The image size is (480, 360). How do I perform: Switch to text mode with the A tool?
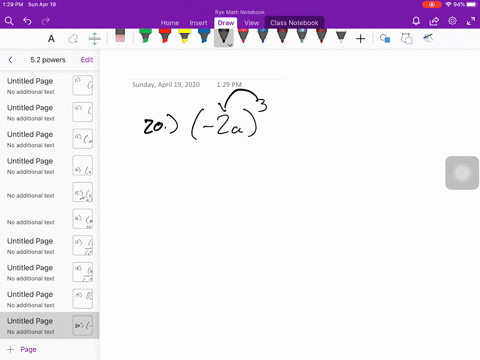pos(51,39)
